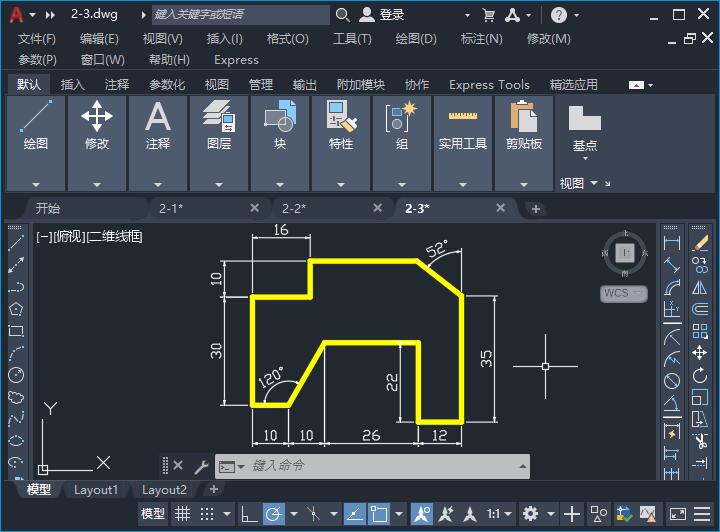Click the viewport label [-][俯视][二维线框]
Image resolution: width=720 pixels, height=532 pixels.
[x=89, y=237]
